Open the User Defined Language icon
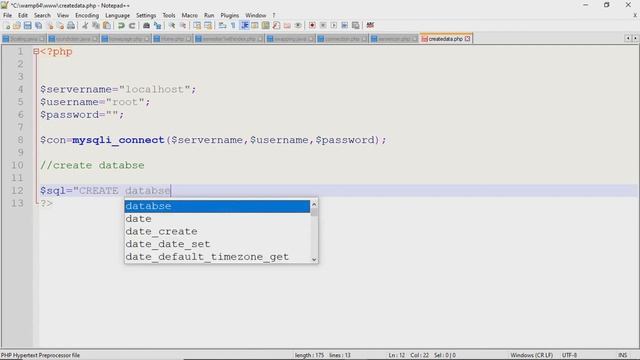This screenshot has width=640, height=360. click(255, 26)
